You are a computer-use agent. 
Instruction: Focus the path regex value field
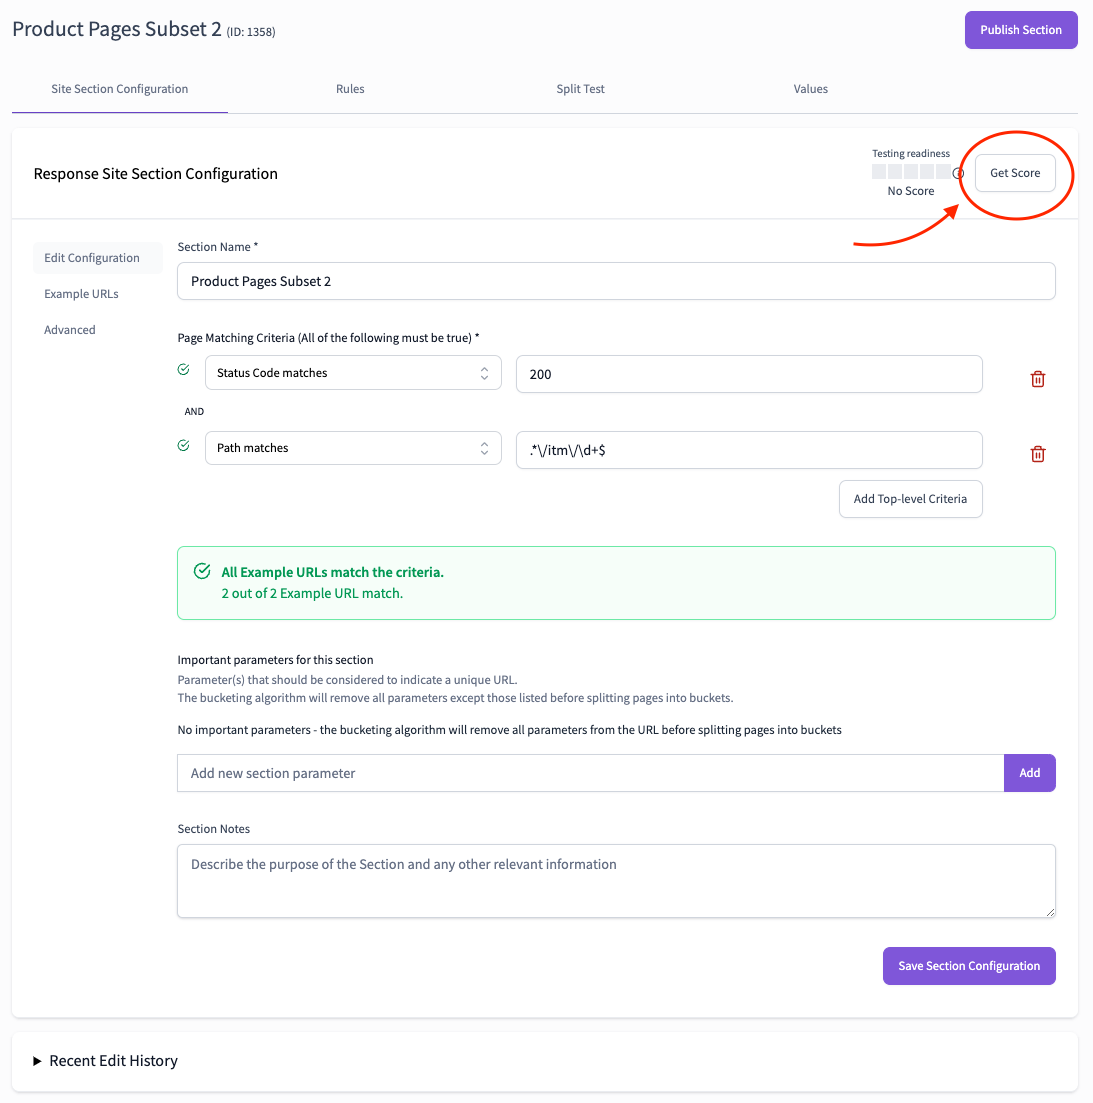(749, 450)
